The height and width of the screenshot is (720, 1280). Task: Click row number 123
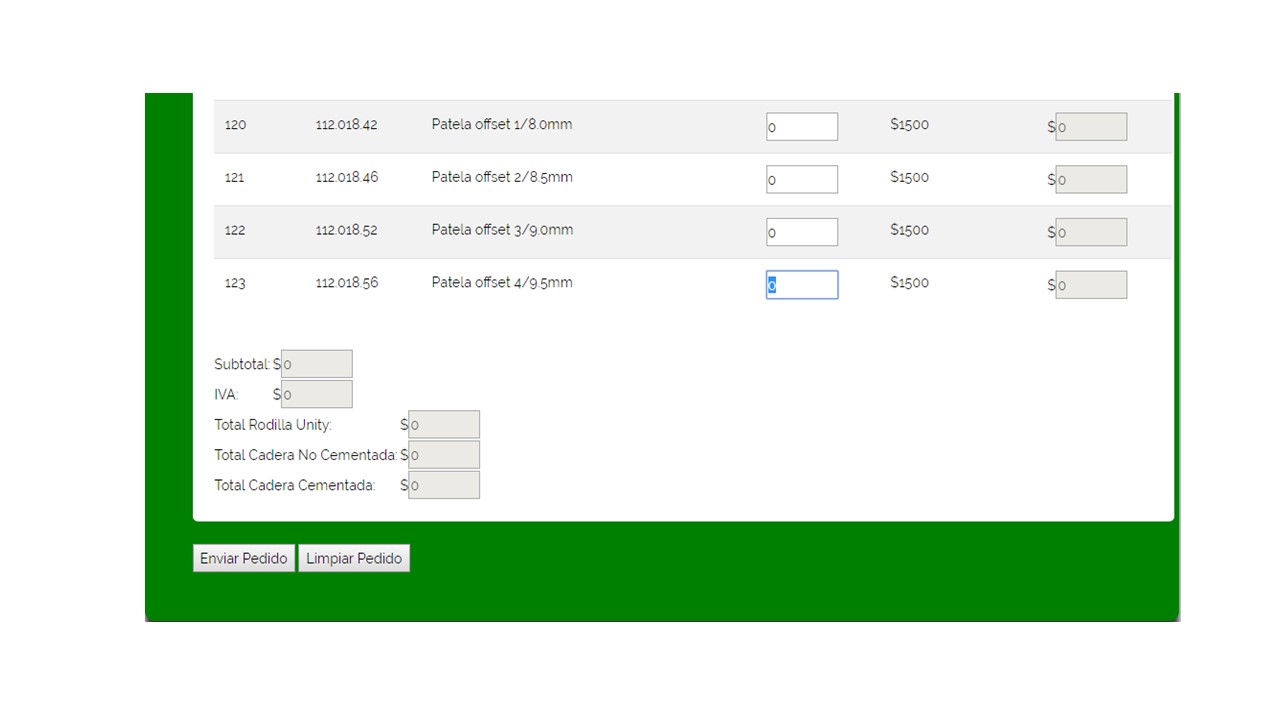(235, 283)
